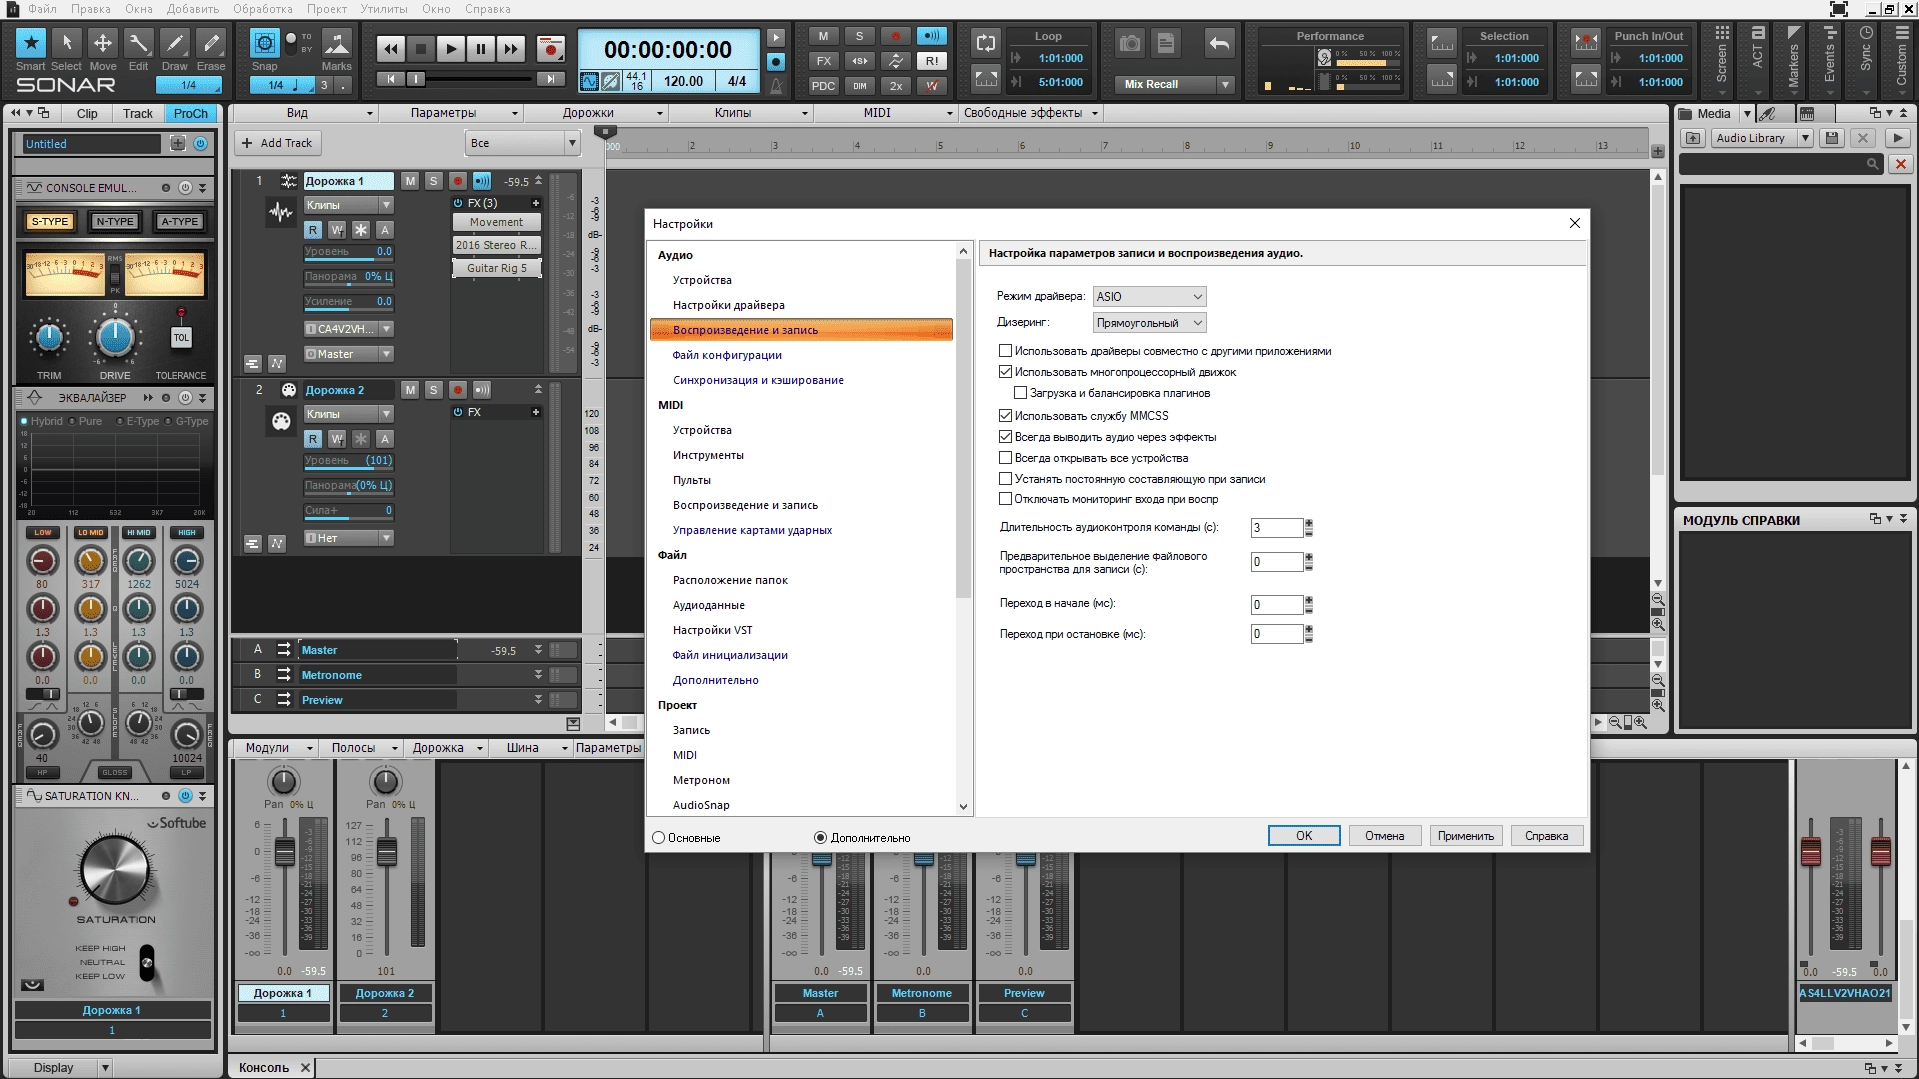Uncheck multiprocessing engine checkbox

point(1005,372)
